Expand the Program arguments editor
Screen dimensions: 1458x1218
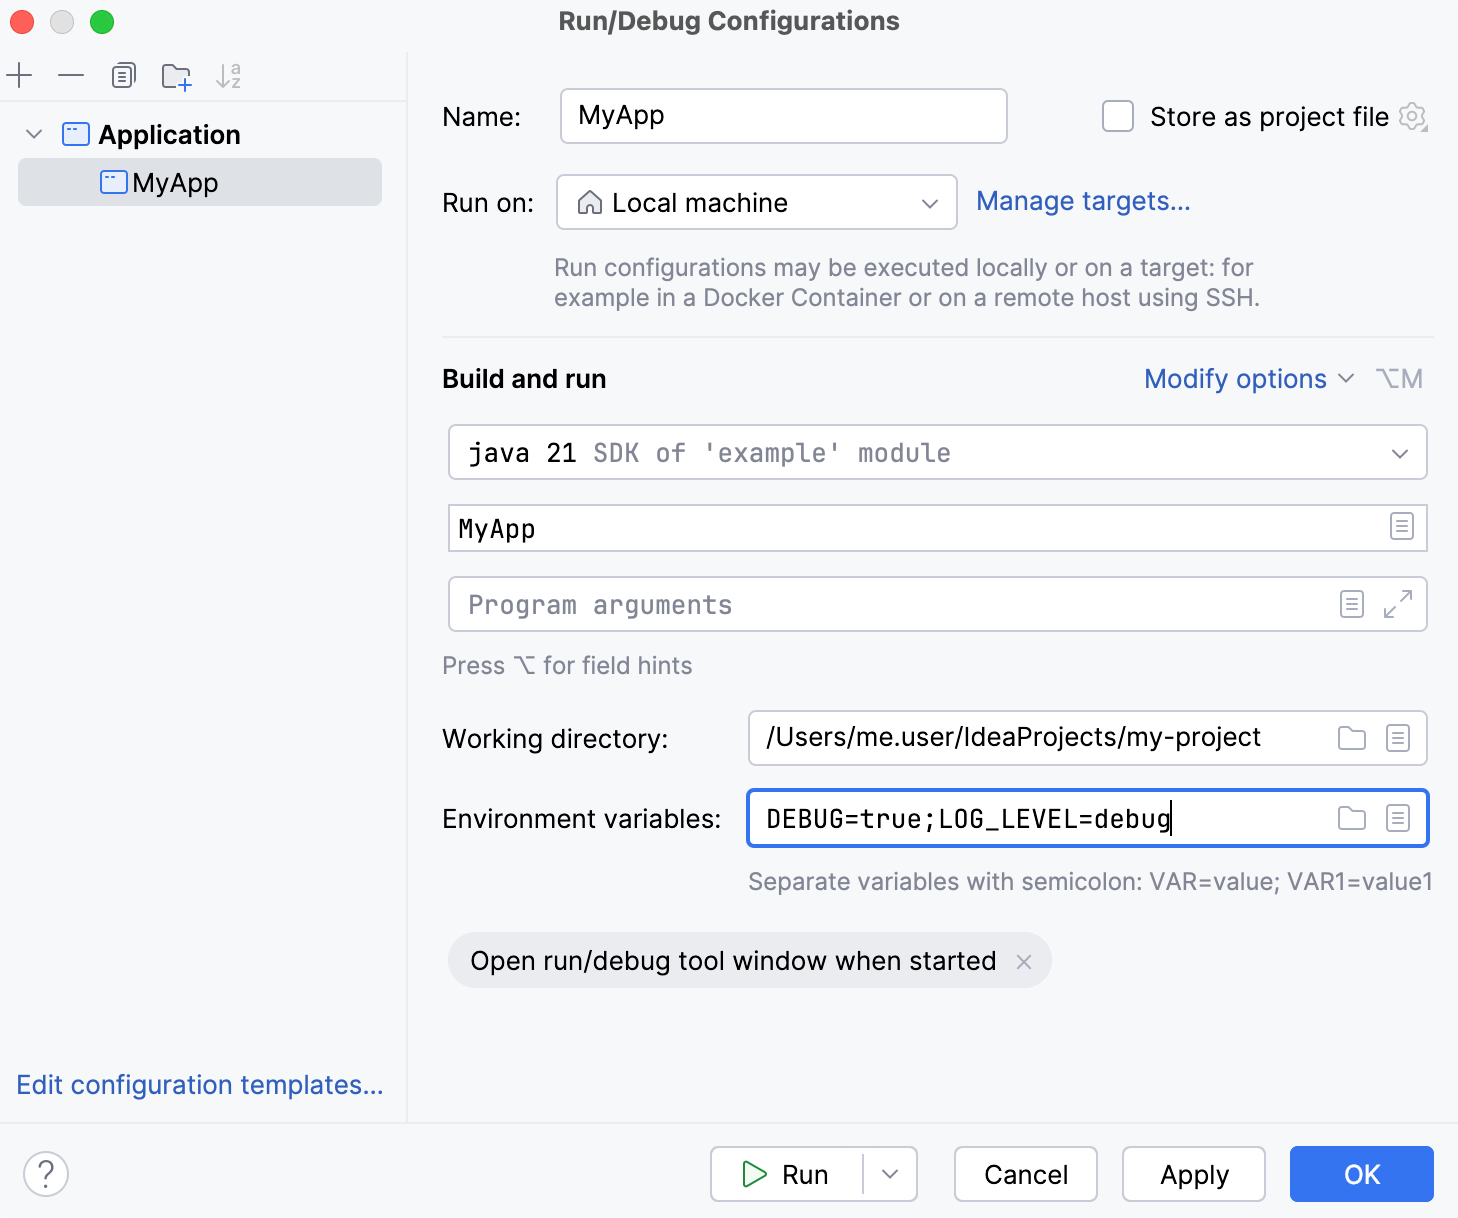point(1399,604)
